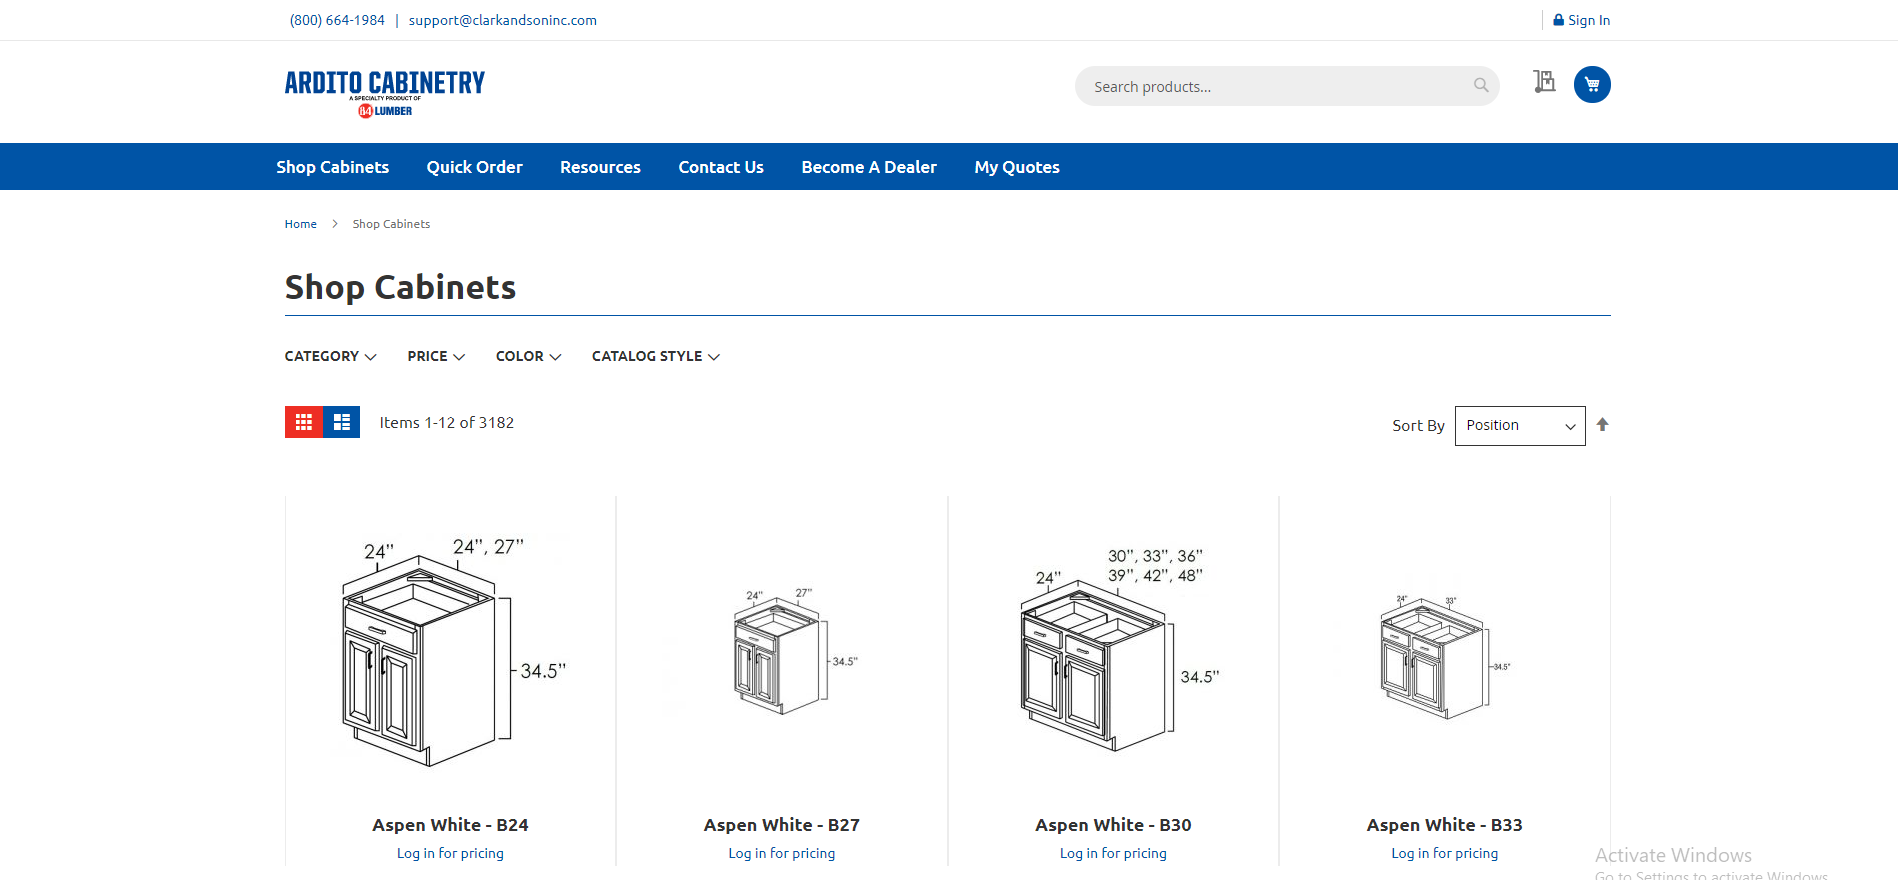Image resolution: width=1898 pixels, height=880 pixels.
Task: Go to Contact Us page
Action: click(721, 167)
